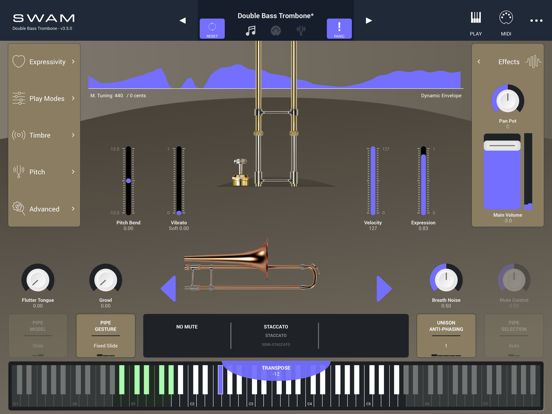Open the three-dots more menu

click(x=536, y=21)
